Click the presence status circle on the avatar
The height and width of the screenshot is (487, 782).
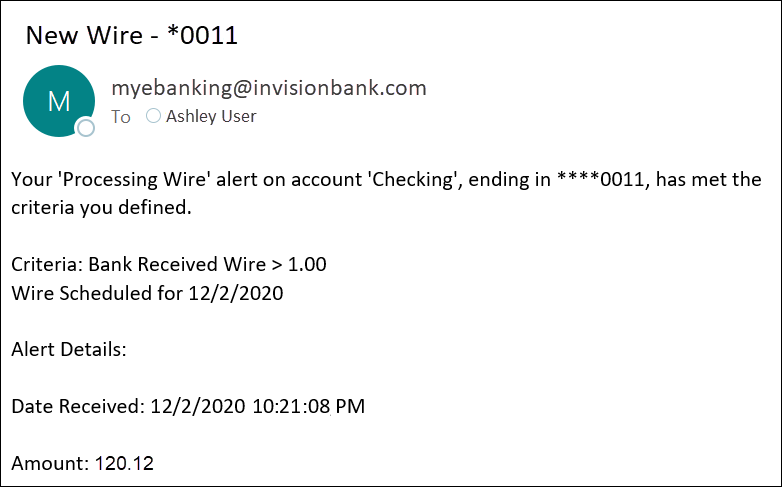click(x=86, y=127)
